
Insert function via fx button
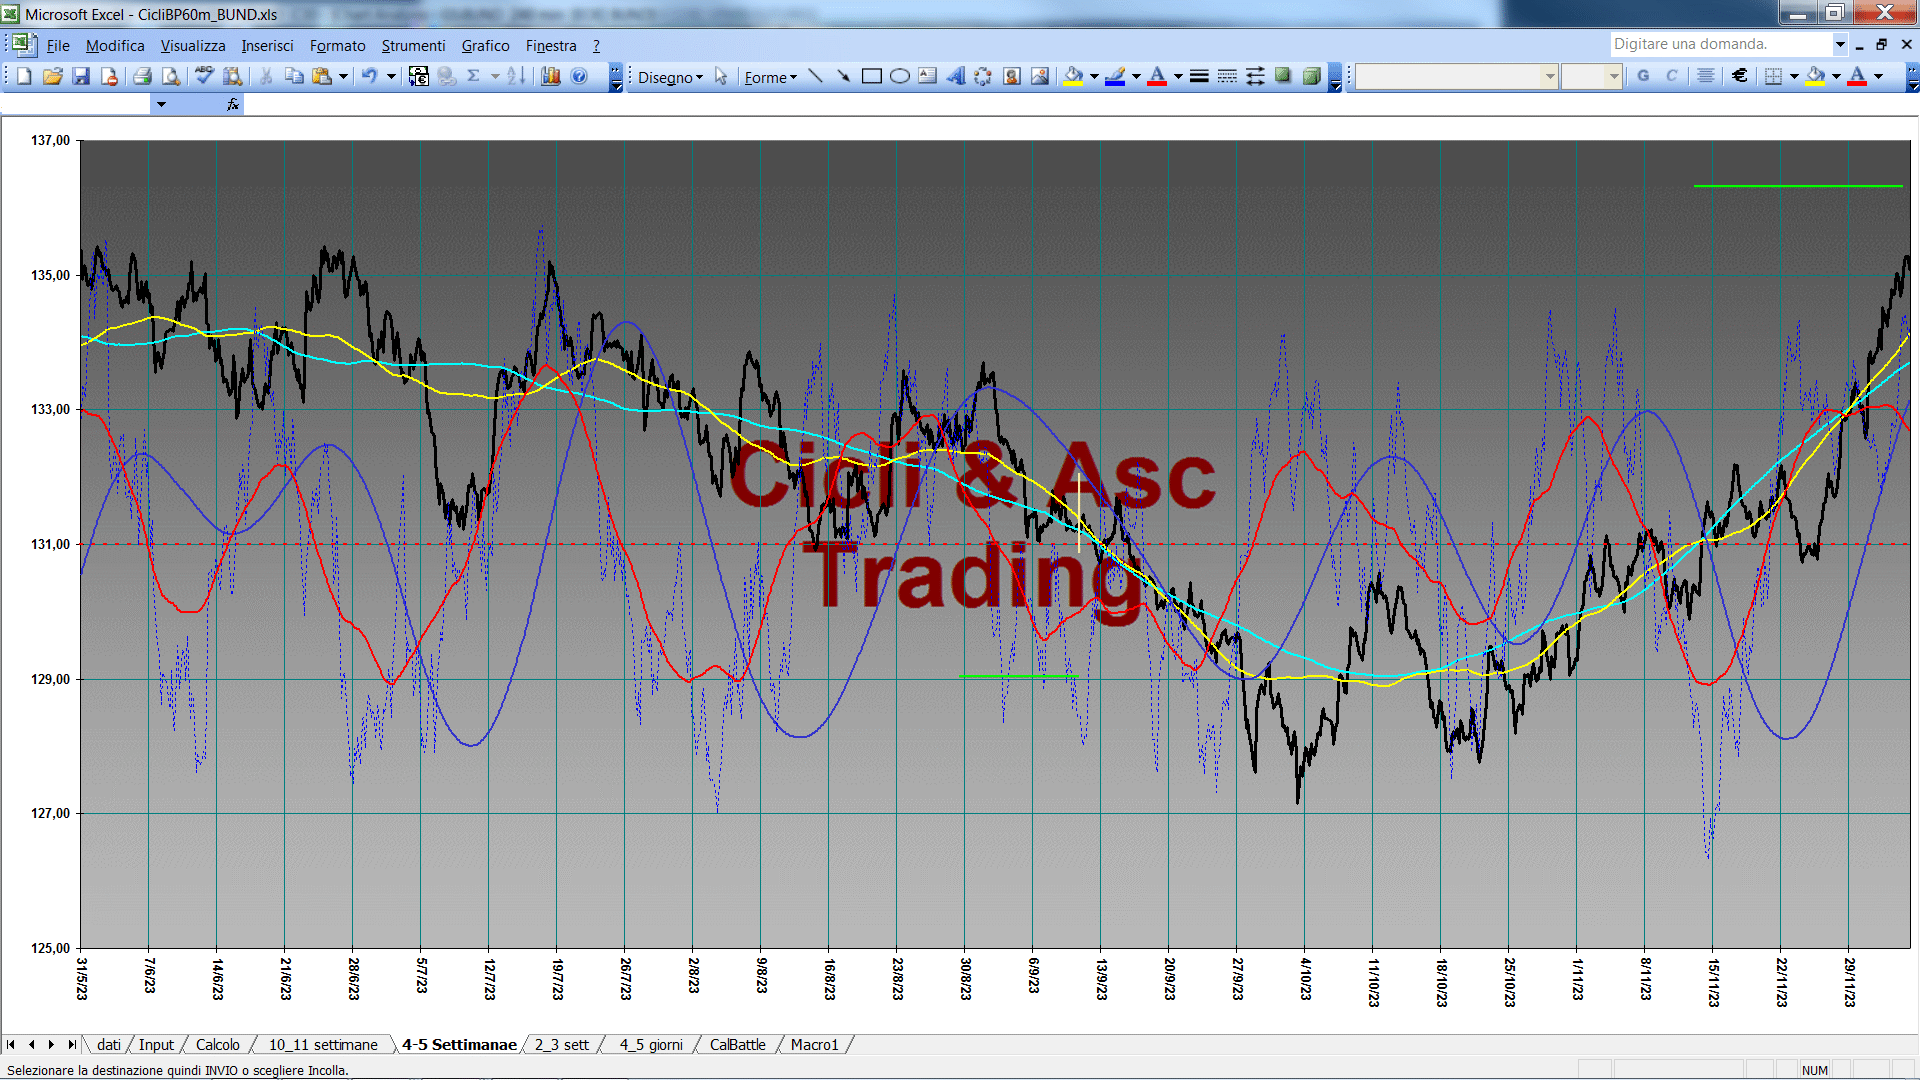point(233,104)
